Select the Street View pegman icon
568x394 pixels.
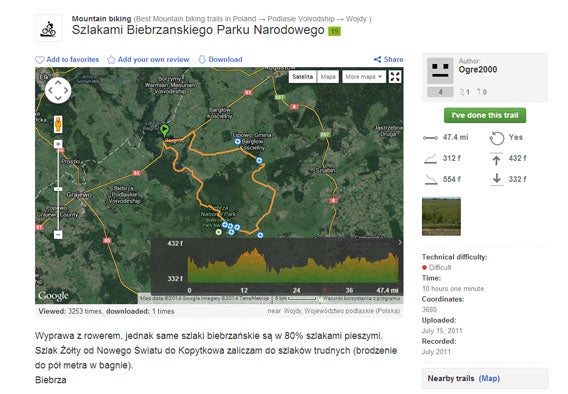(58, 124)
